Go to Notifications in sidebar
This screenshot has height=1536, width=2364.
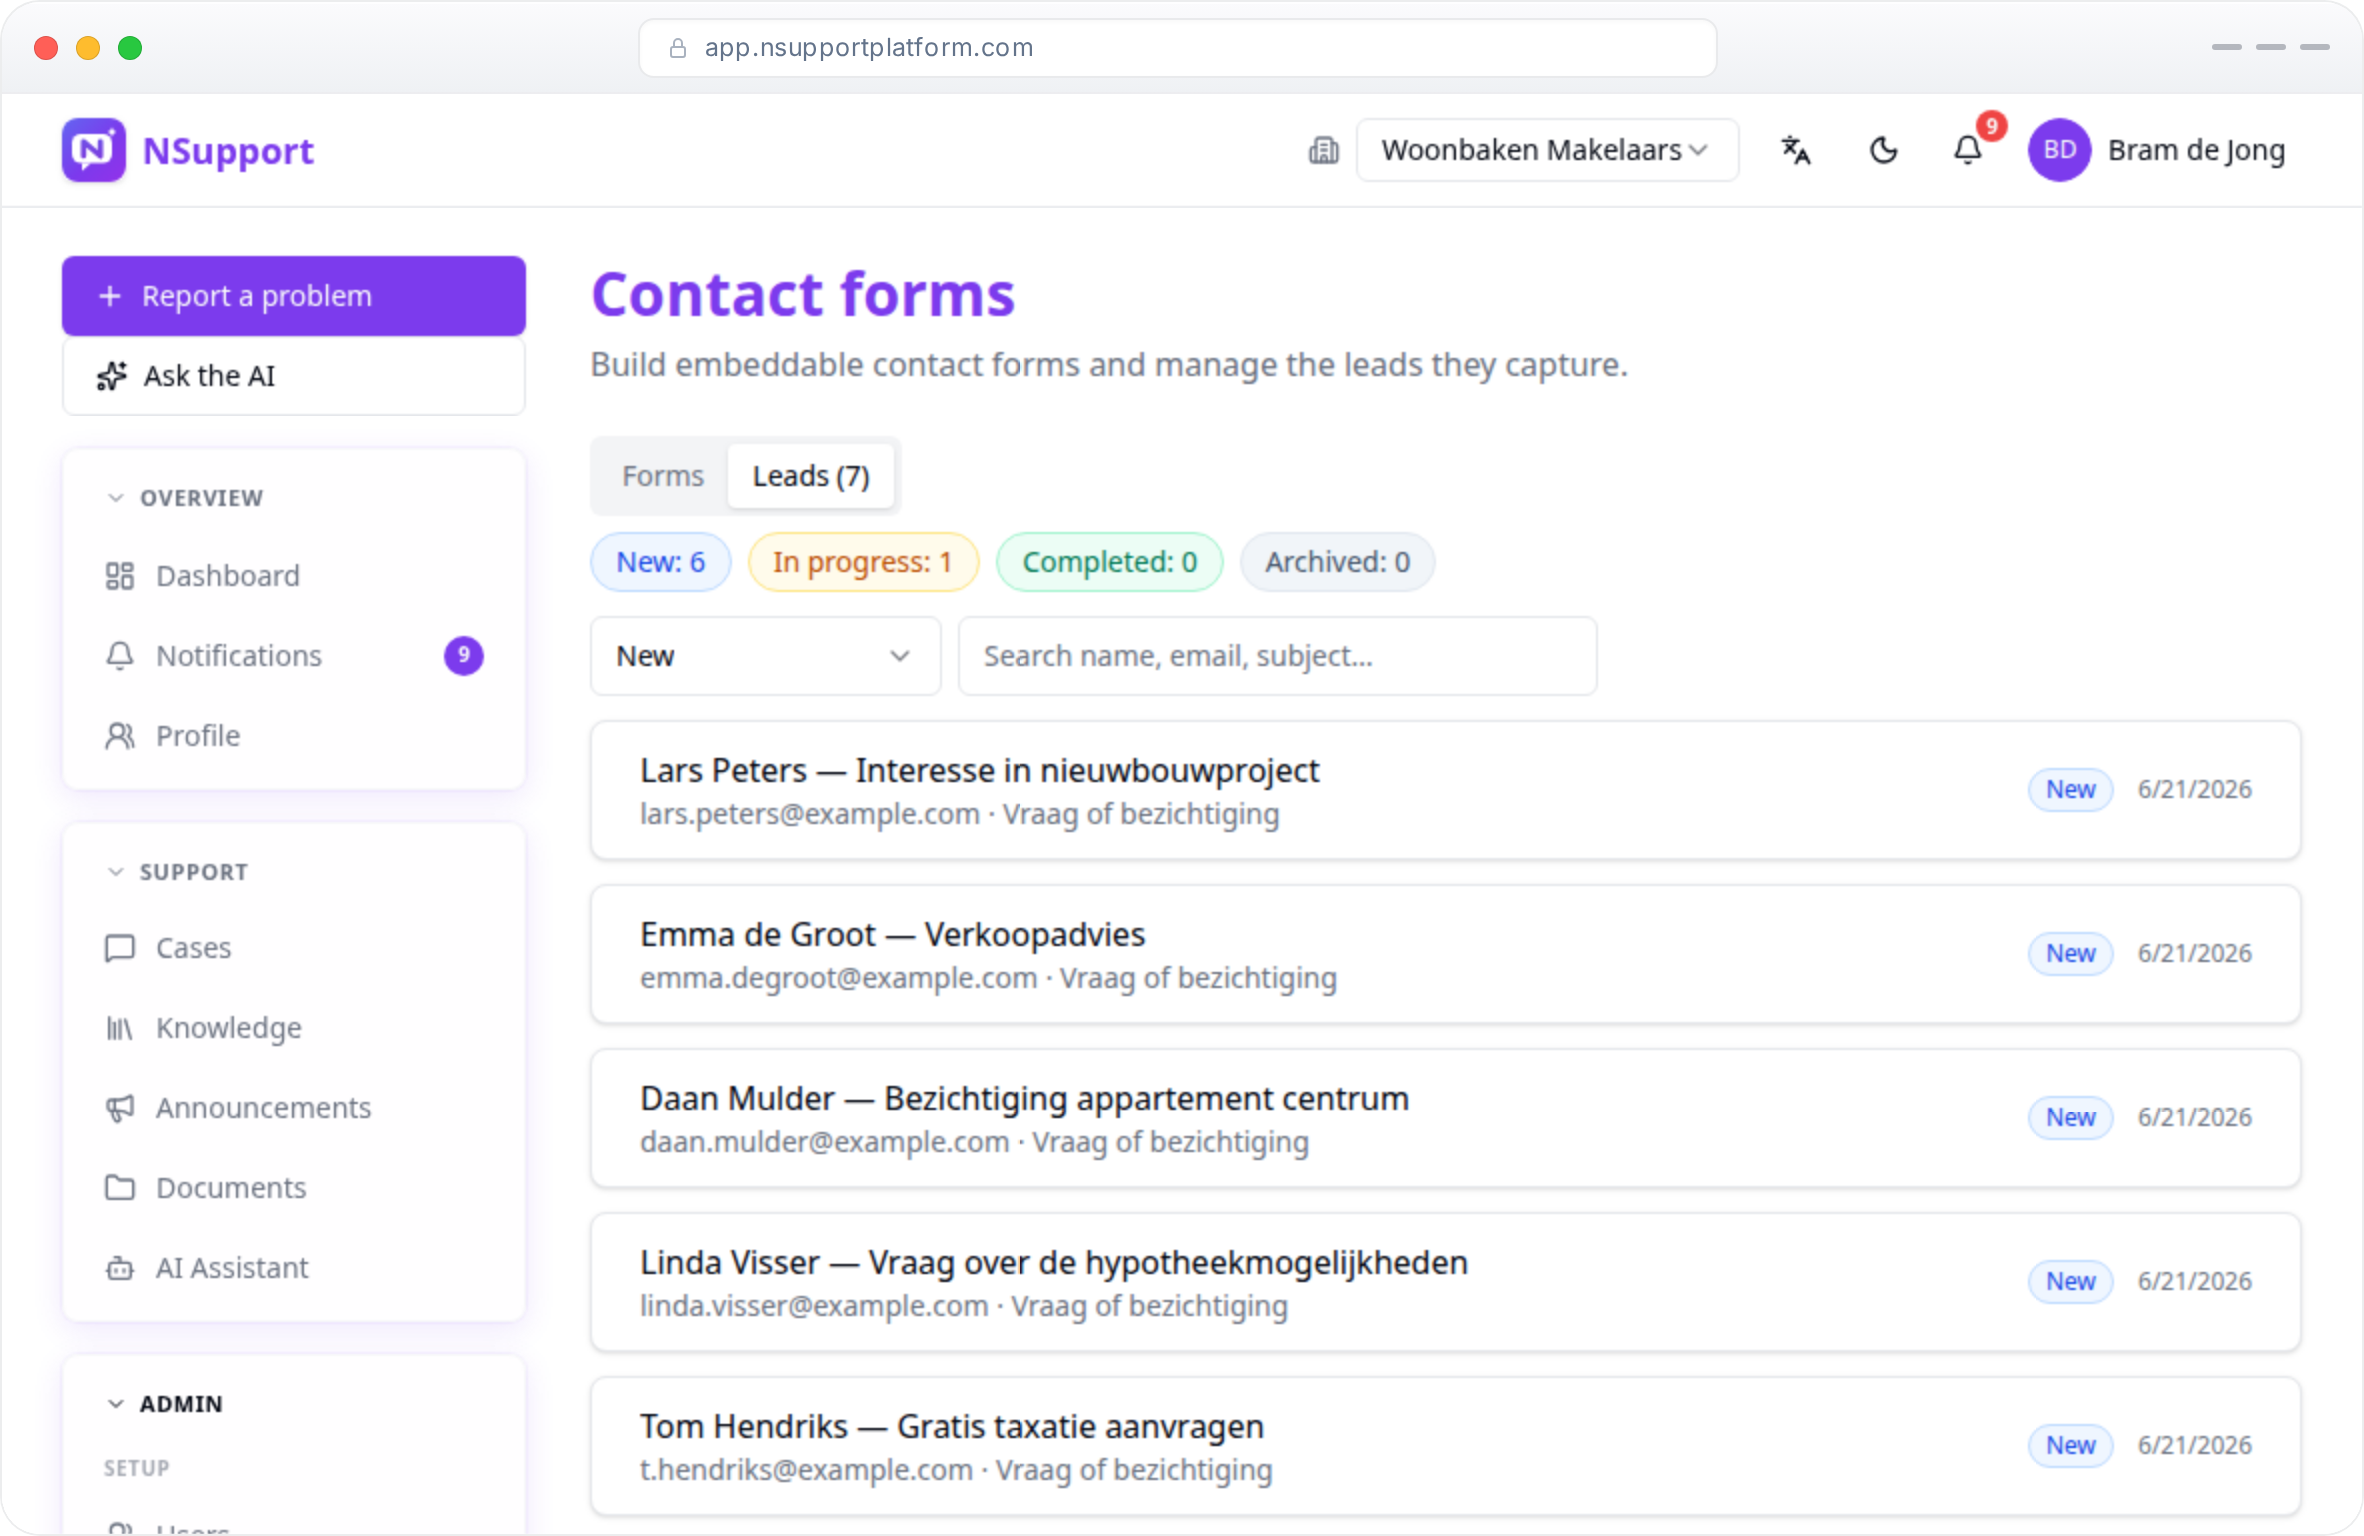pyautogui.click(x=294, y=656)
